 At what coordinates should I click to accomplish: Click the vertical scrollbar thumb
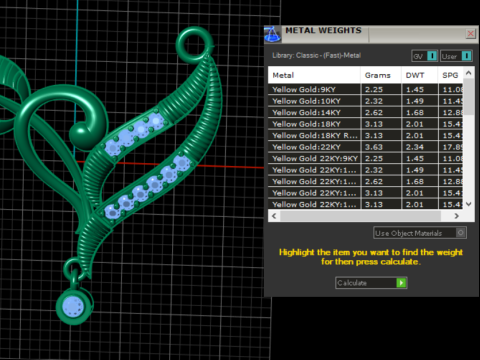[x=469, y=97]
